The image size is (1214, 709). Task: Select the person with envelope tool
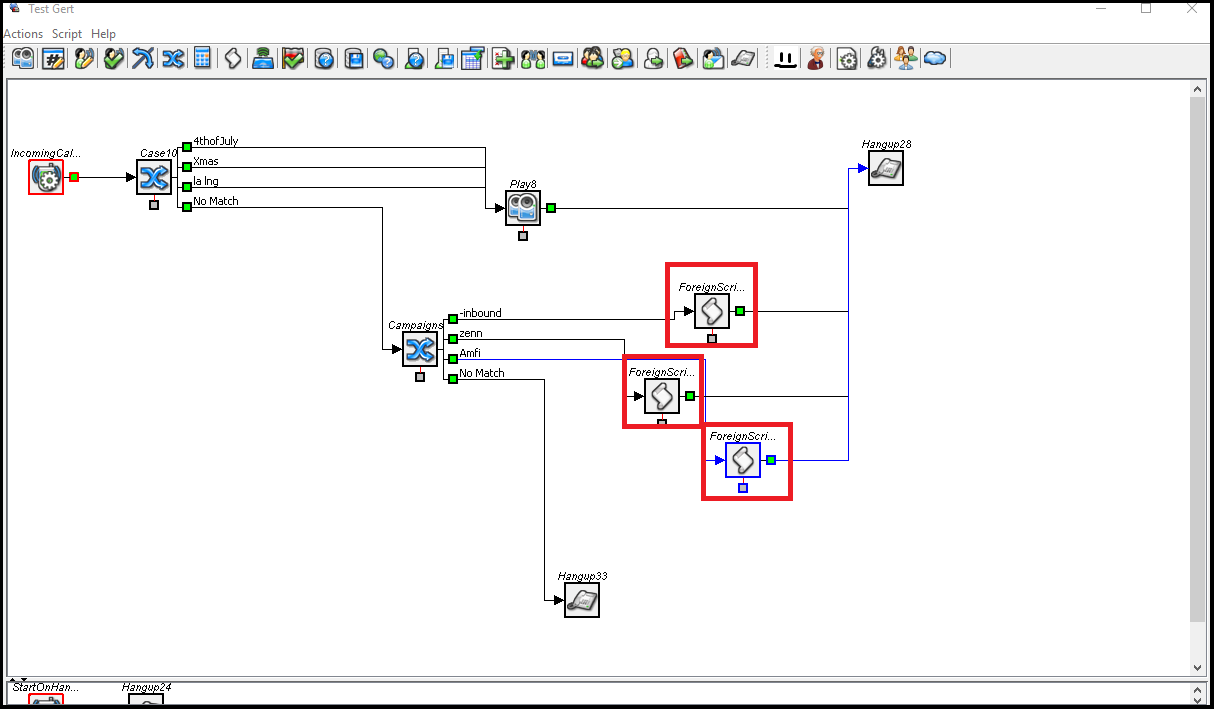point(713,59)
